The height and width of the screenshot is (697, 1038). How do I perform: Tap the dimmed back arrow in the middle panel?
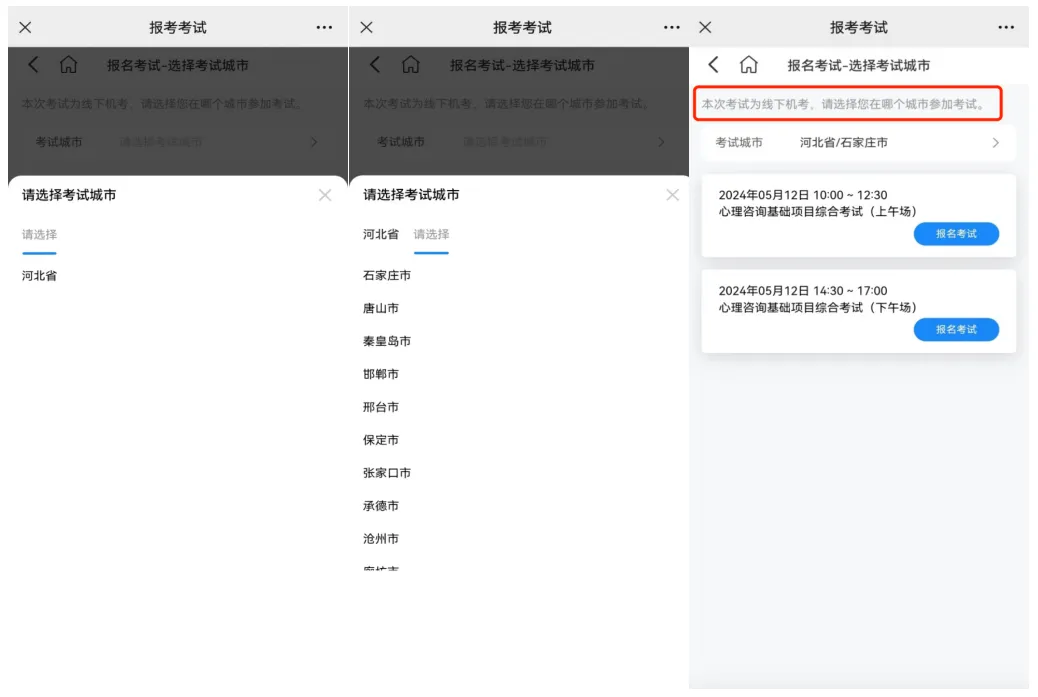tap(375, 65)
